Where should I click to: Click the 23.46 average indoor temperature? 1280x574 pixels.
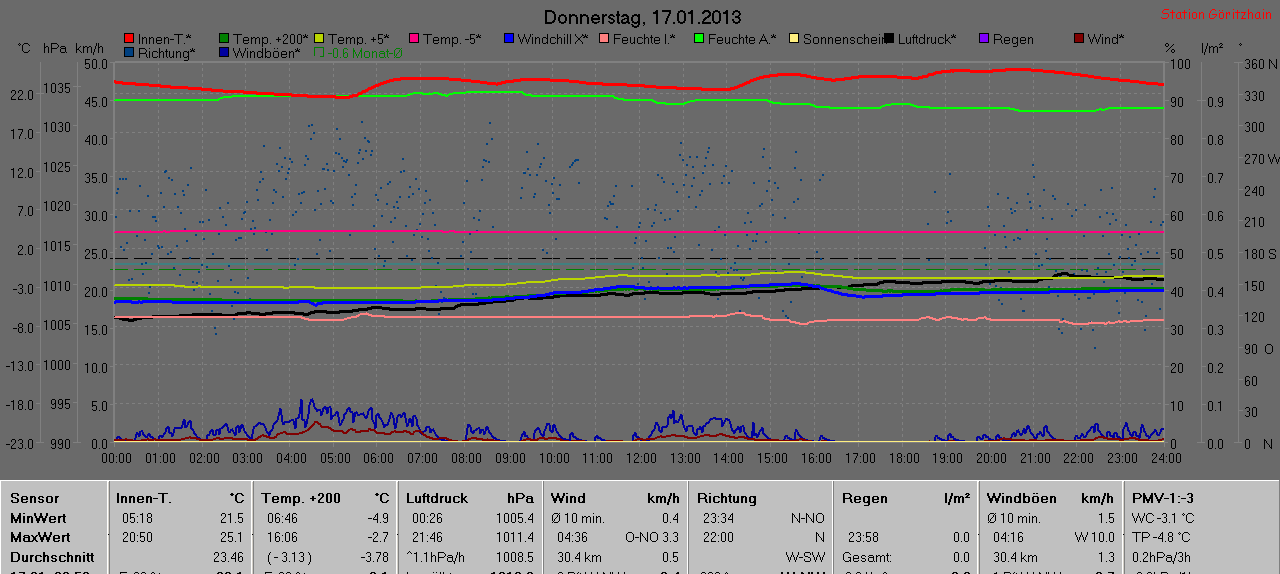(228, 557)
